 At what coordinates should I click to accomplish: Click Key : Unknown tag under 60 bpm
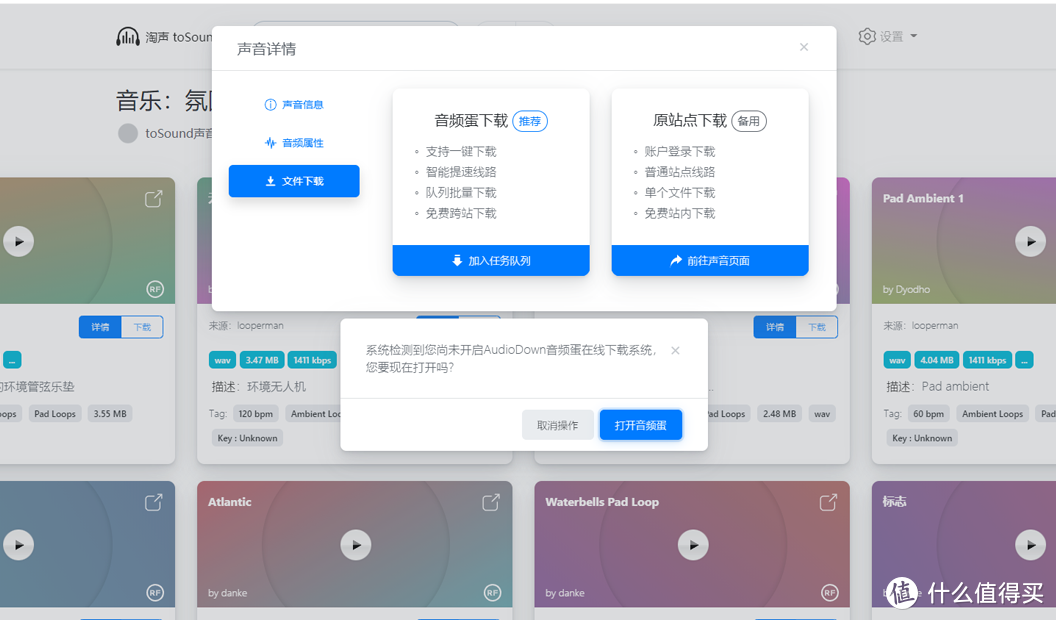922,438
